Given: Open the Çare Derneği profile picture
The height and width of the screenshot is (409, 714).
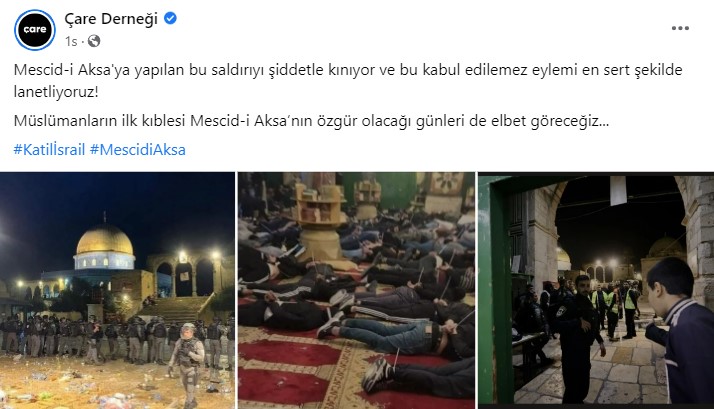Looking at the screenshot, I should point(35,30).
